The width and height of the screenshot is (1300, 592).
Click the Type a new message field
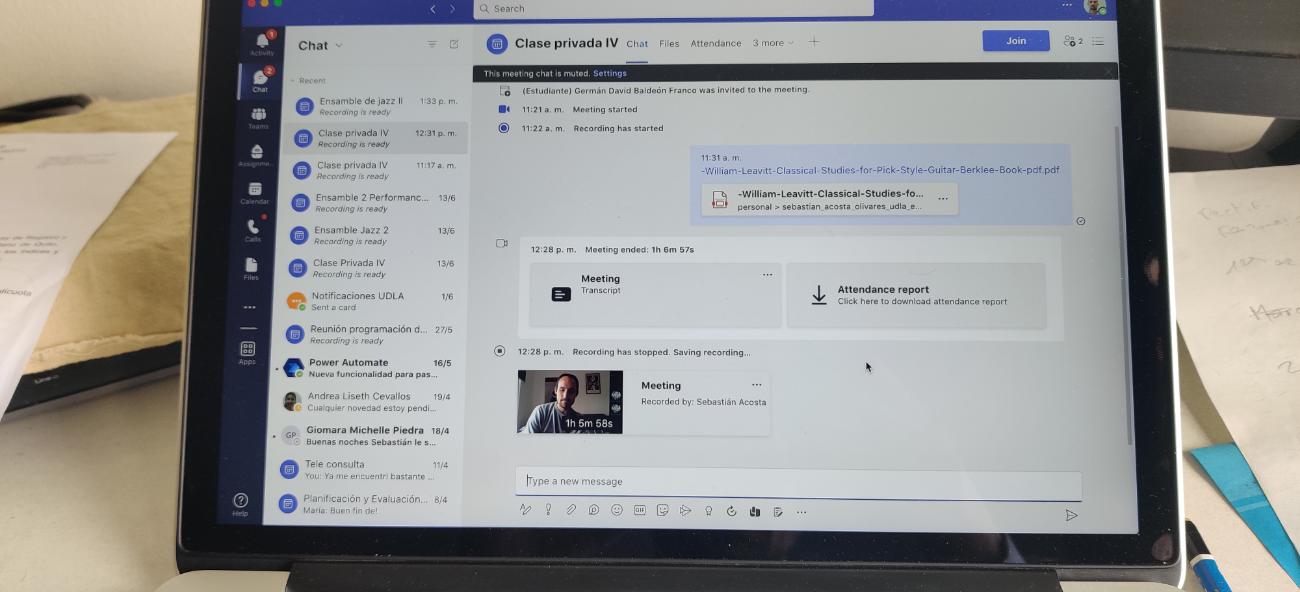point(797,482)
